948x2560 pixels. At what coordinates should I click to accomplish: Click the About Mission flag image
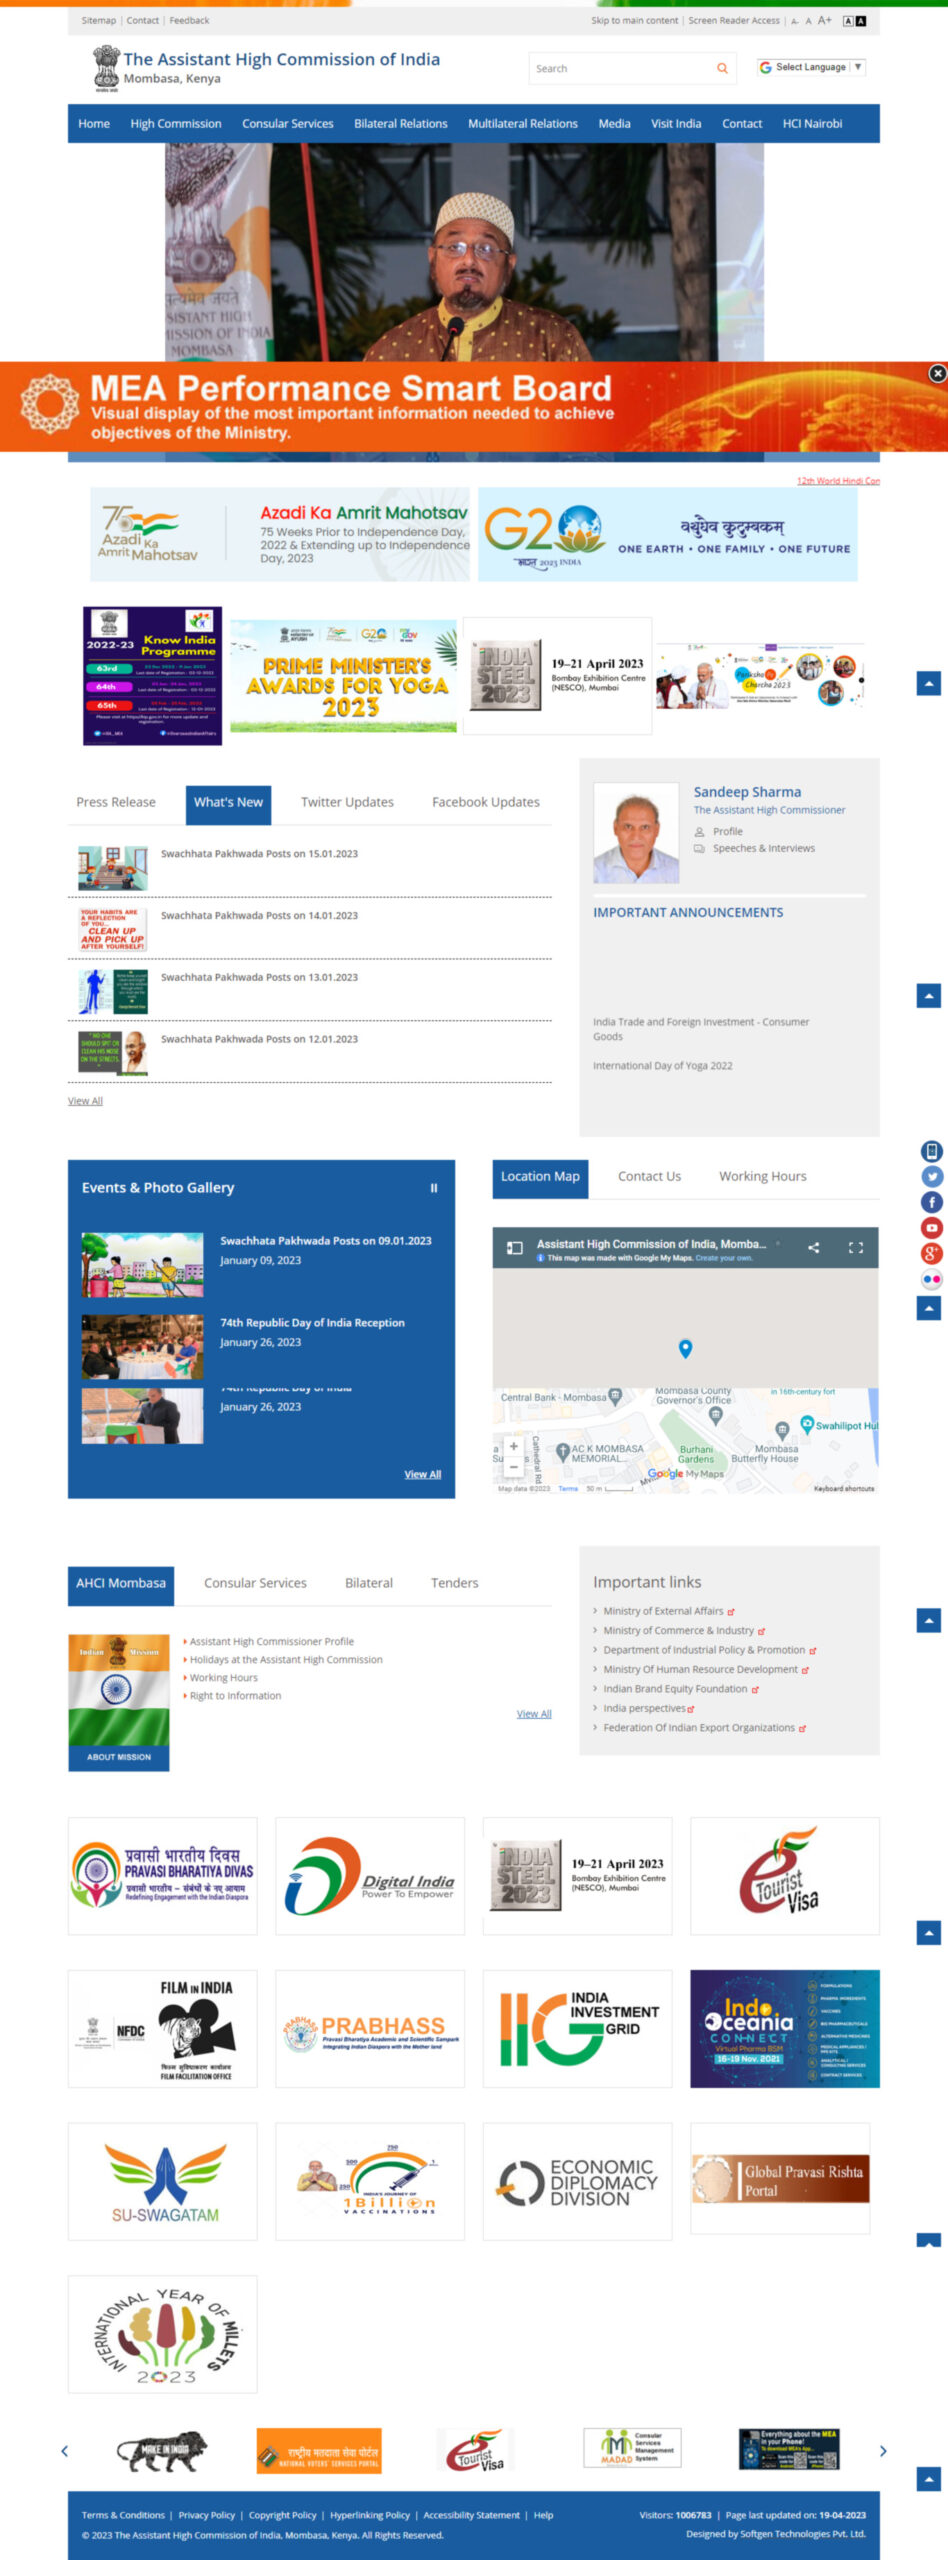(x=119, y=1702)
